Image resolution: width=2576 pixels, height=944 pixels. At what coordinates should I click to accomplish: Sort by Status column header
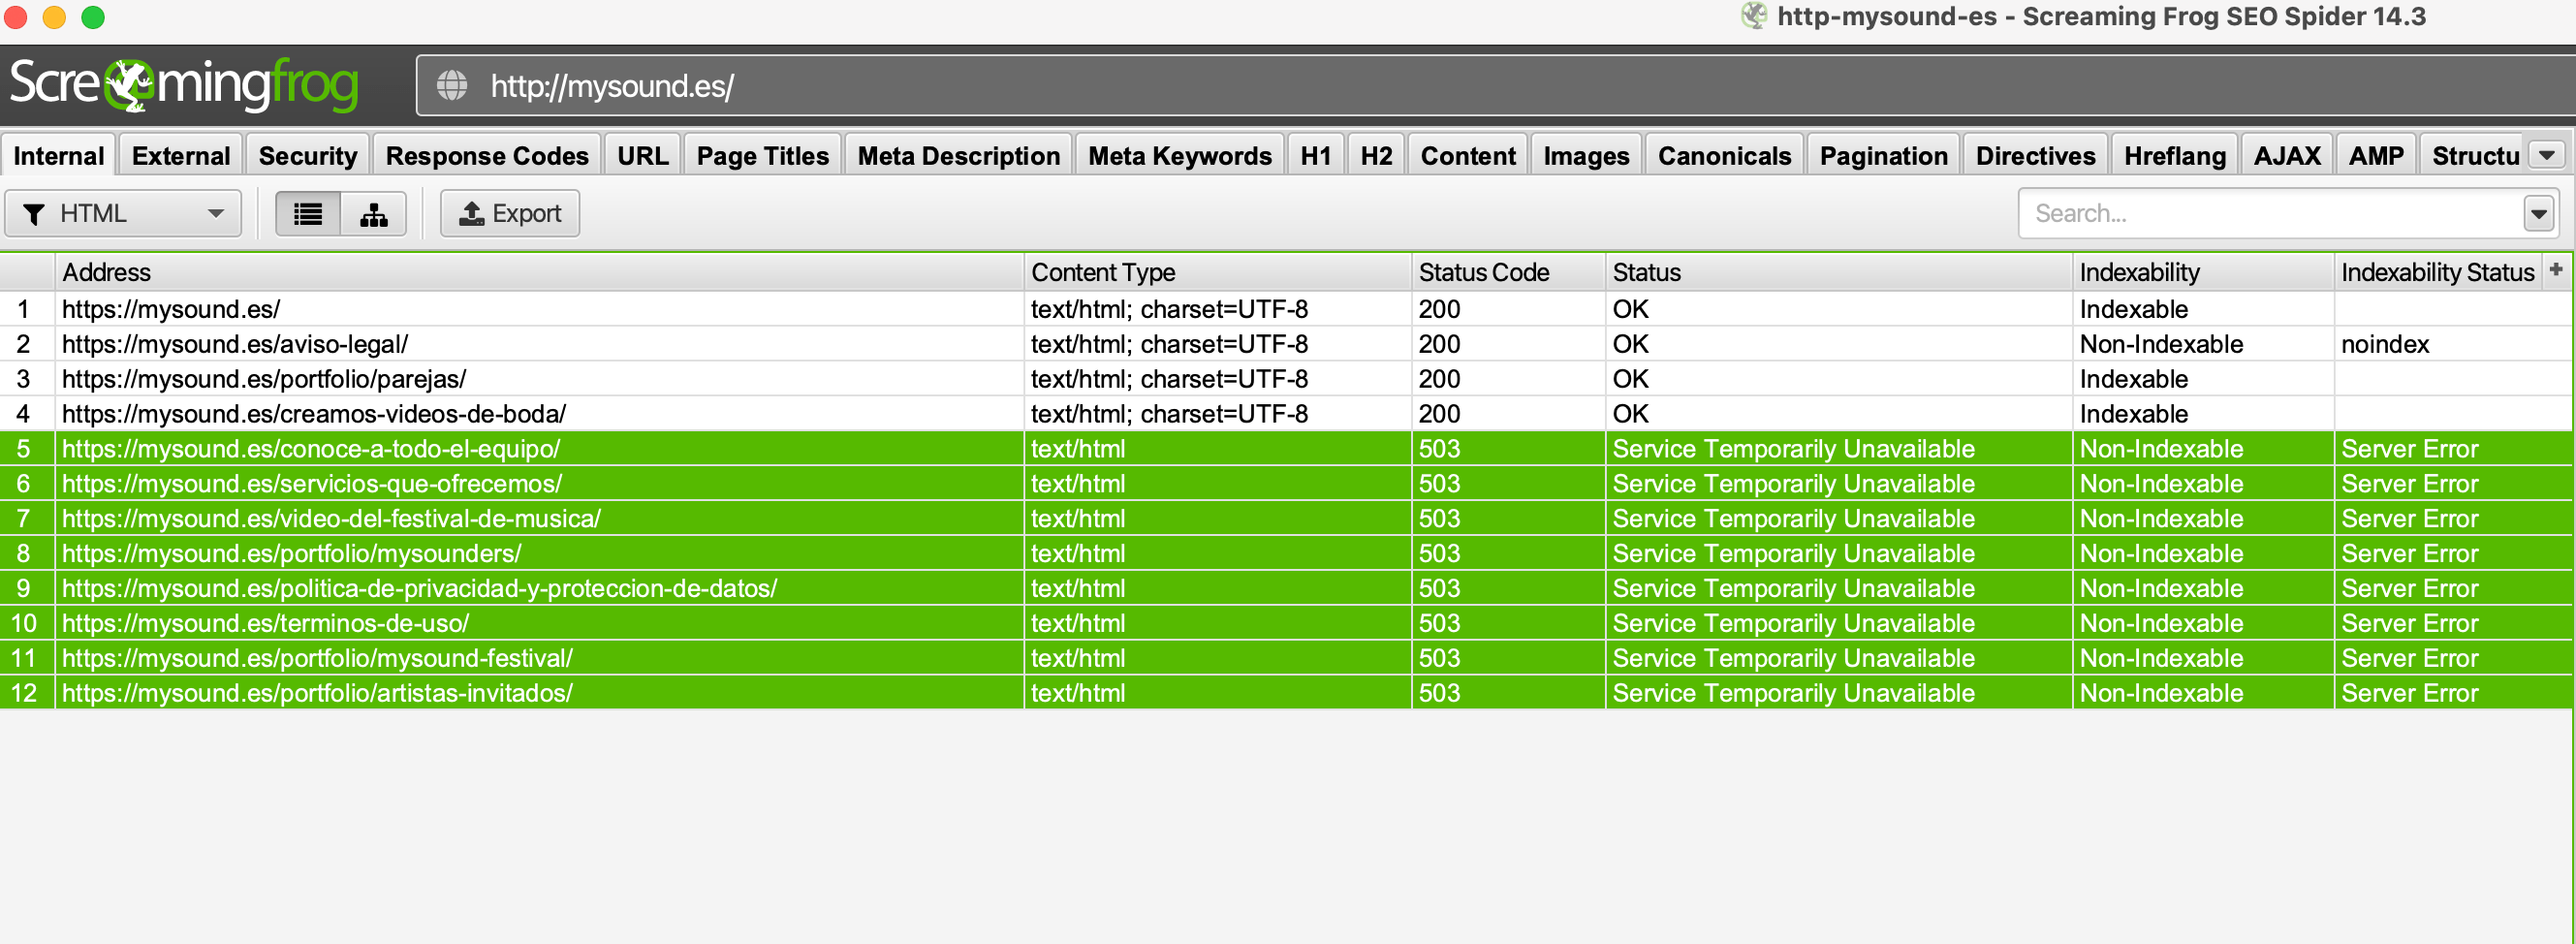point(1839,272)
